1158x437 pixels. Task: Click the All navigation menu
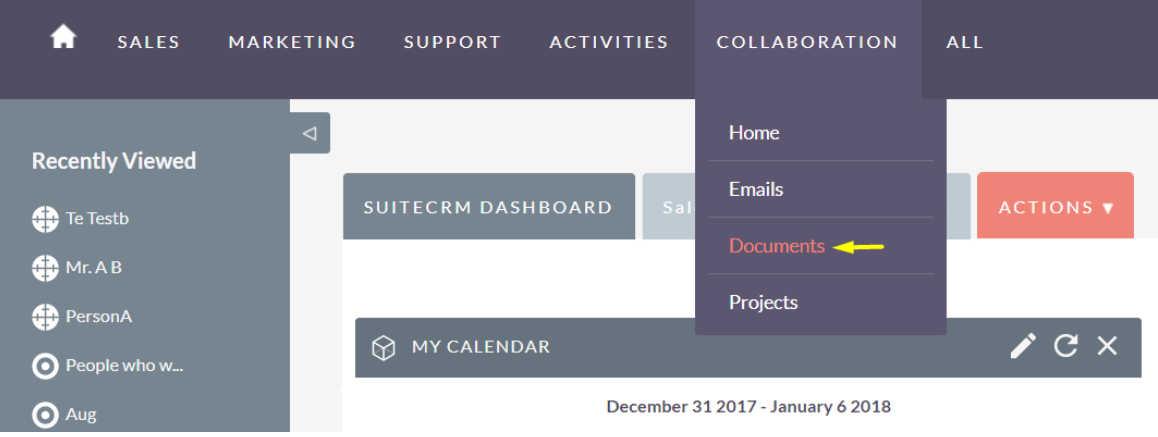[x=964, y=42]
